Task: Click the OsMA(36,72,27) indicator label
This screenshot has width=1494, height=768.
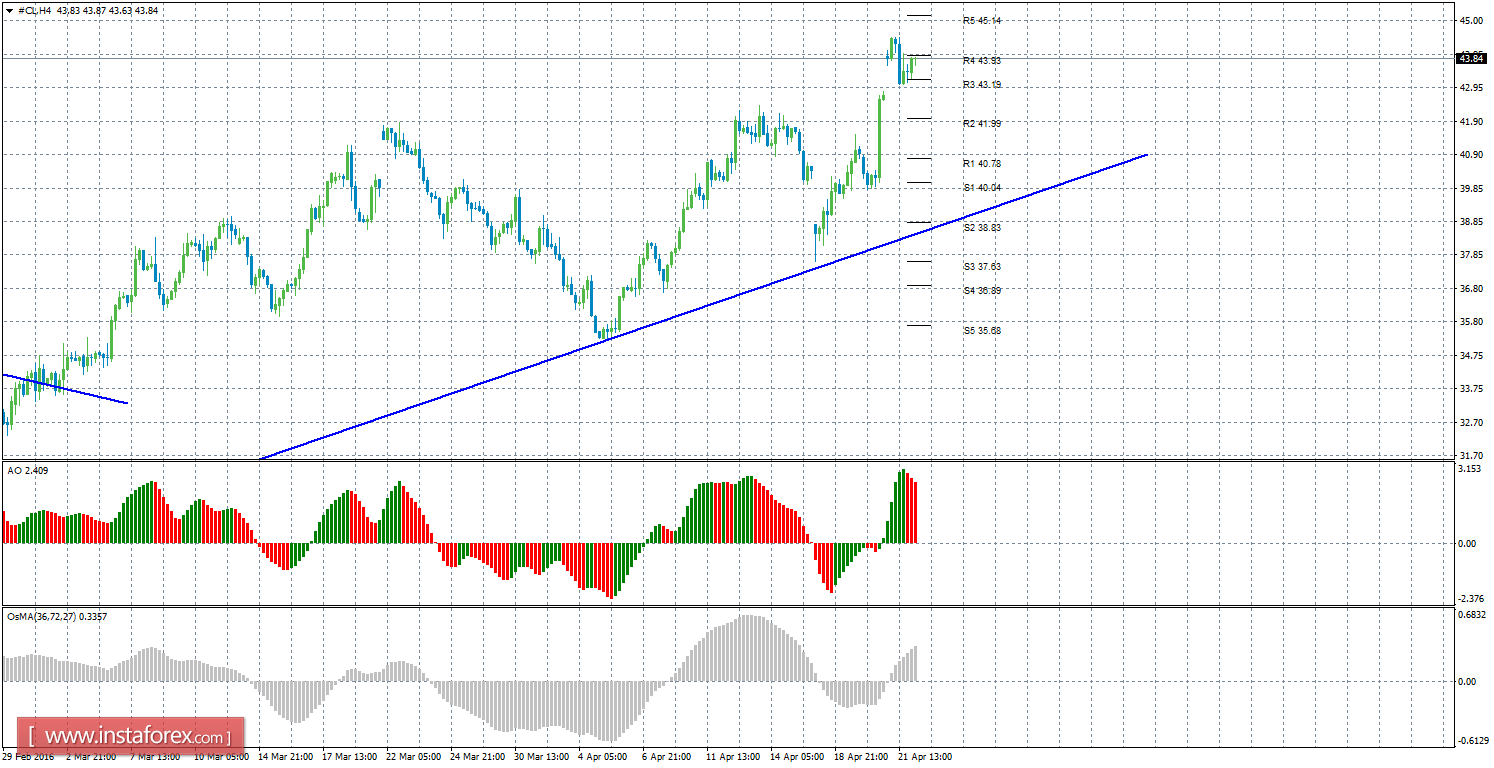Action: (56, 616)
